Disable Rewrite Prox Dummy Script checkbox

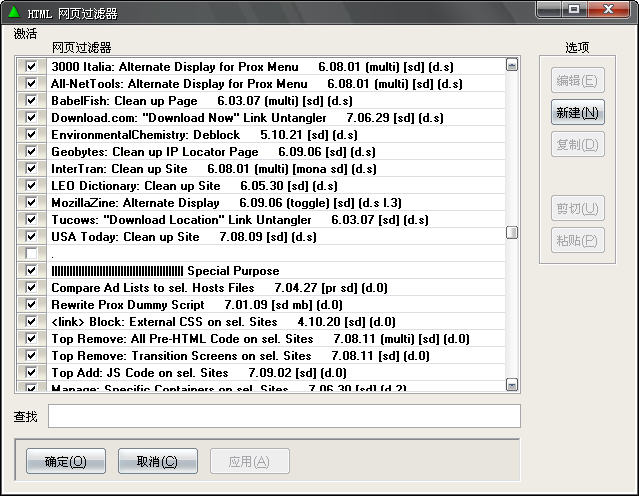click(x=31, y=304)
